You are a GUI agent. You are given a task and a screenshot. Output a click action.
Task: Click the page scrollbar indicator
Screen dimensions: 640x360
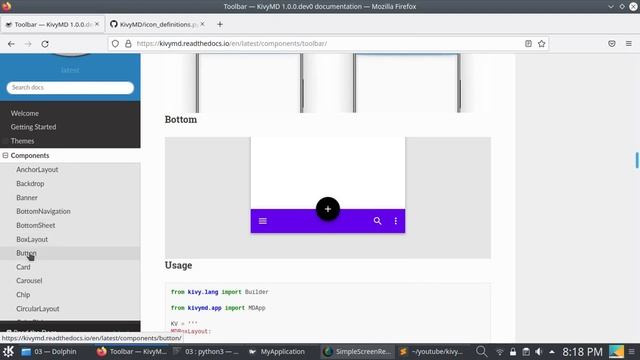[x=637, y=160]
